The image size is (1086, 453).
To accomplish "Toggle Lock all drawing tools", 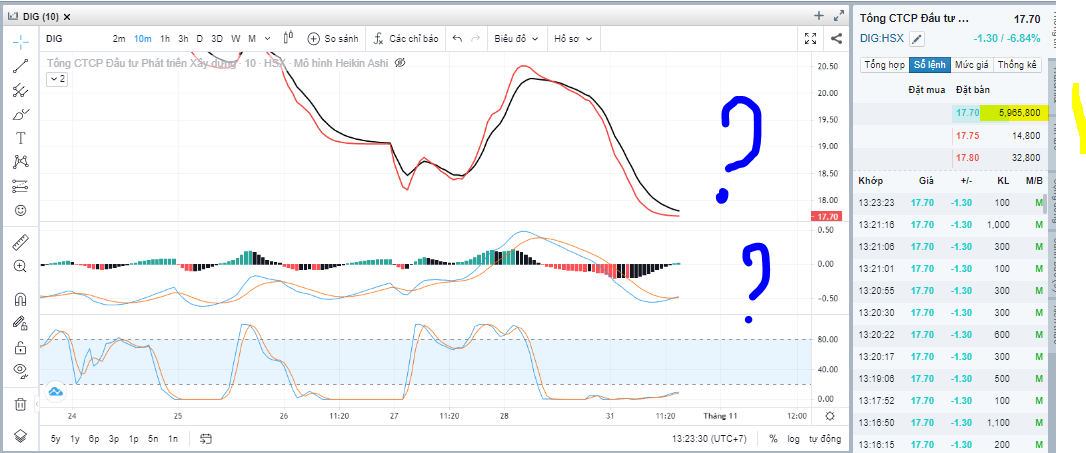I will click(20, 347).
